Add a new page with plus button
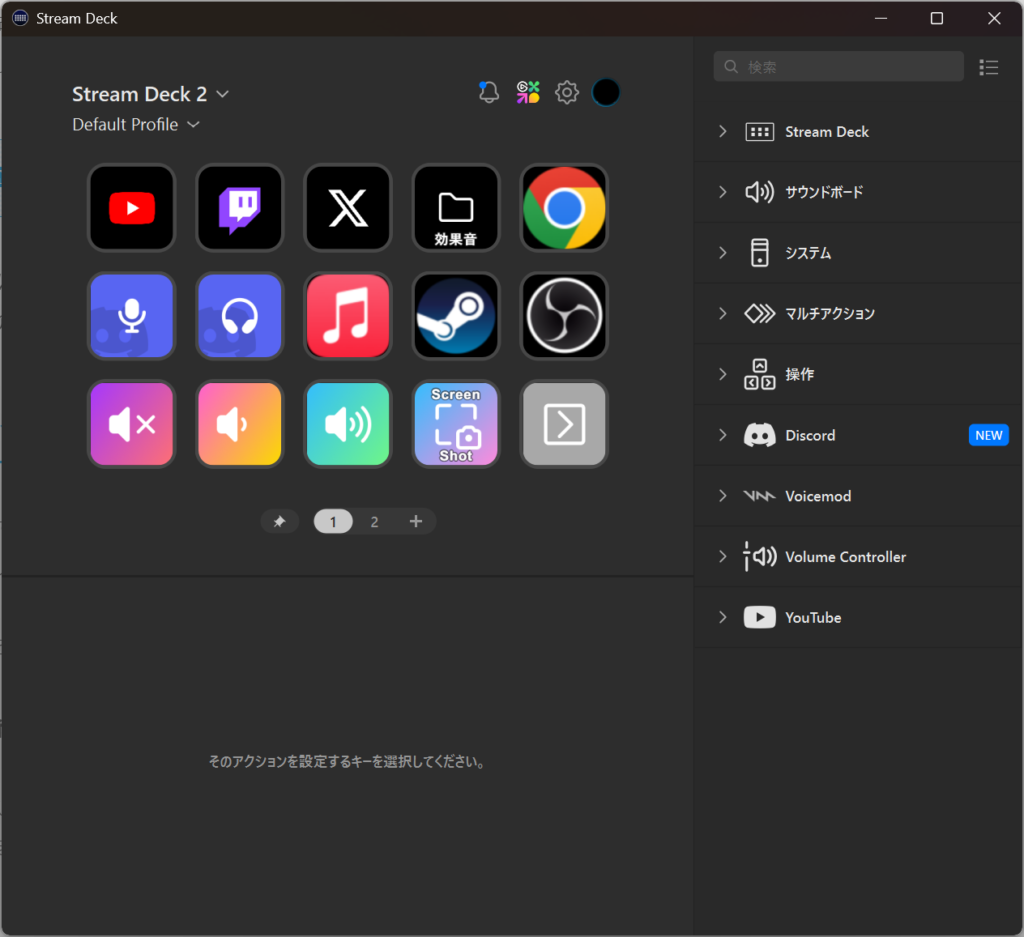This screenshot has width=1024, height=937. (x=416, y=522)
